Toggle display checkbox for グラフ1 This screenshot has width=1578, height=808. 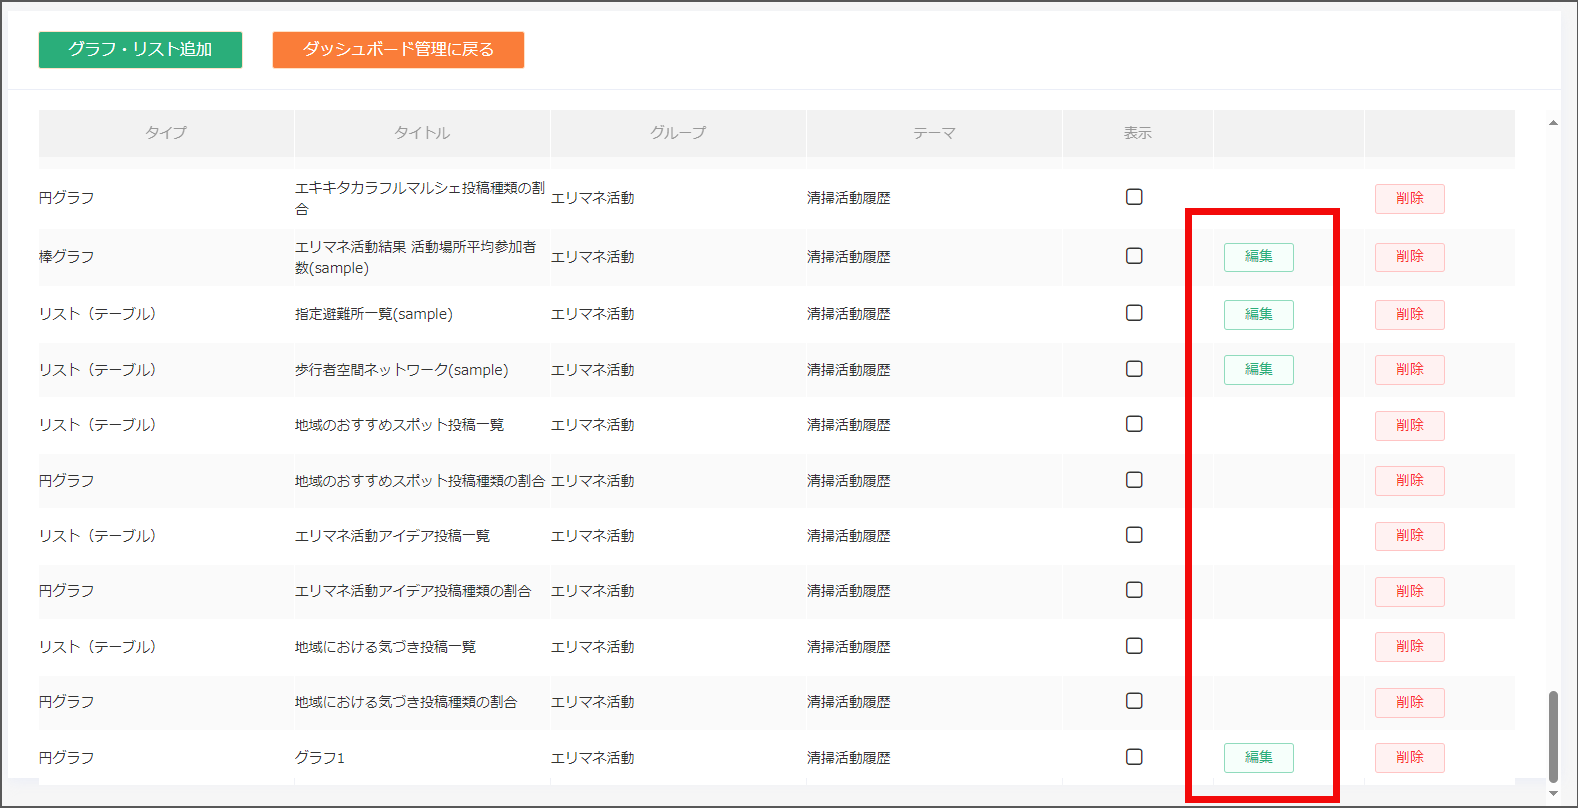click(x=1134, y=757)
